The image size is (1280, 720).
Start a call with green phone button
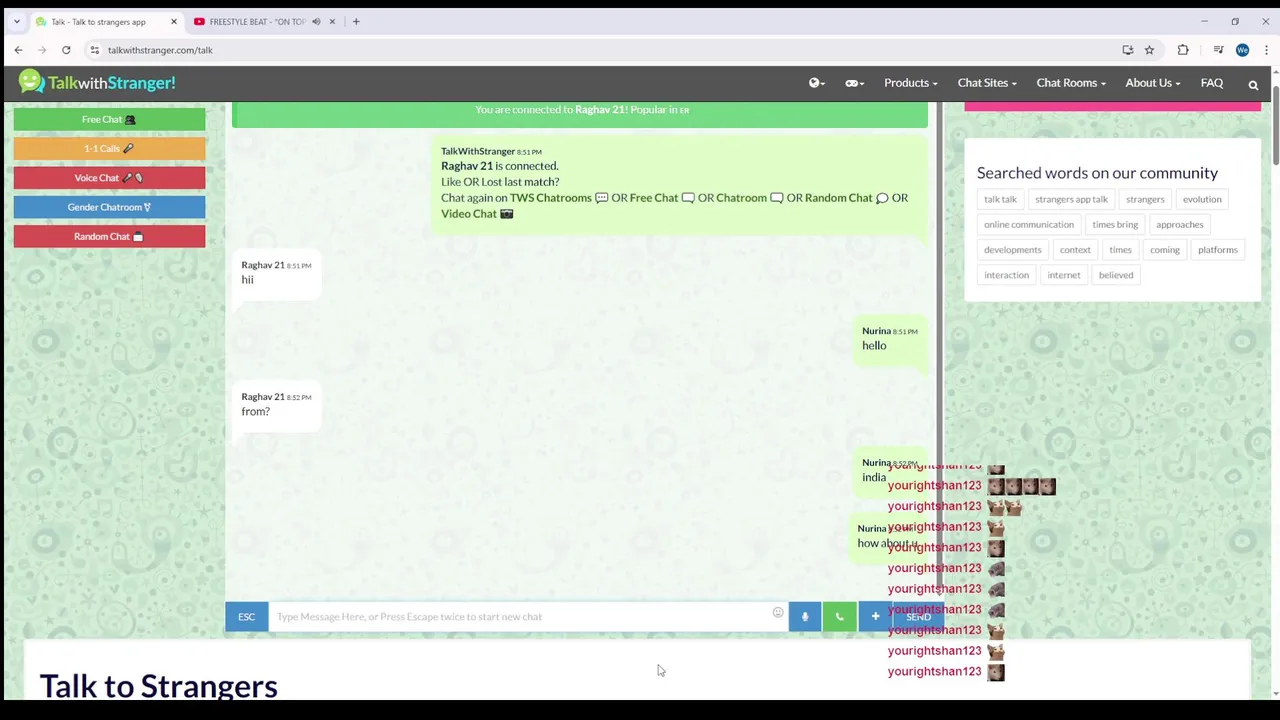(x=839, y=617)
